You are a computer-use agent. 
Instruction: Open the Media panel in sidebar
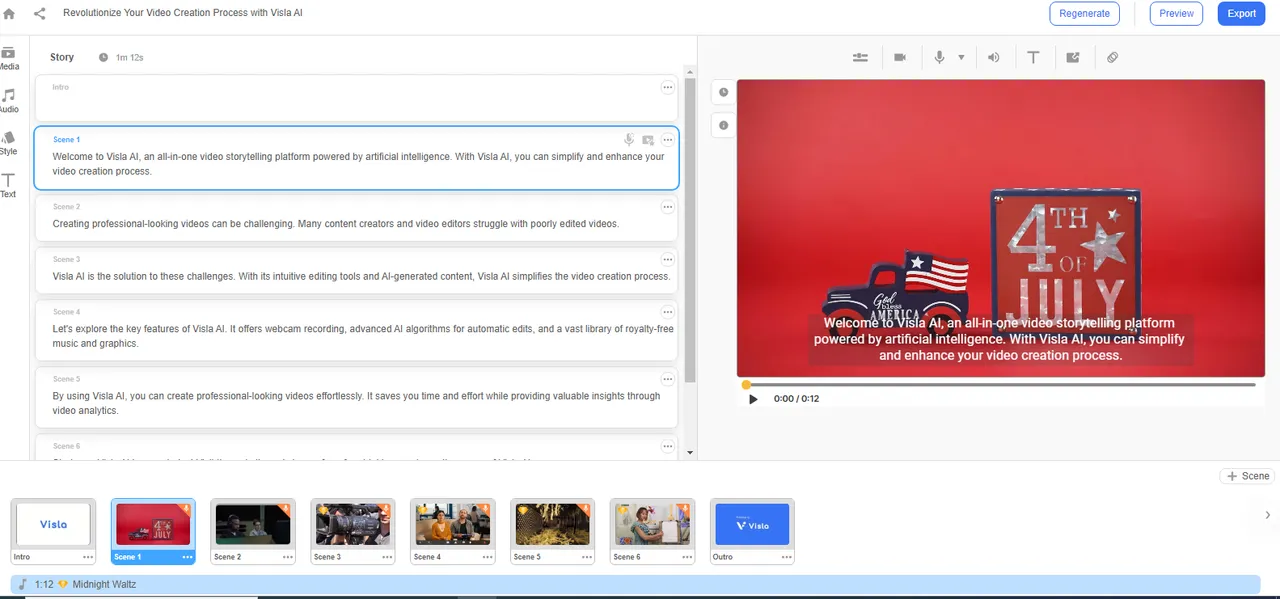click(x=8, y=58)
